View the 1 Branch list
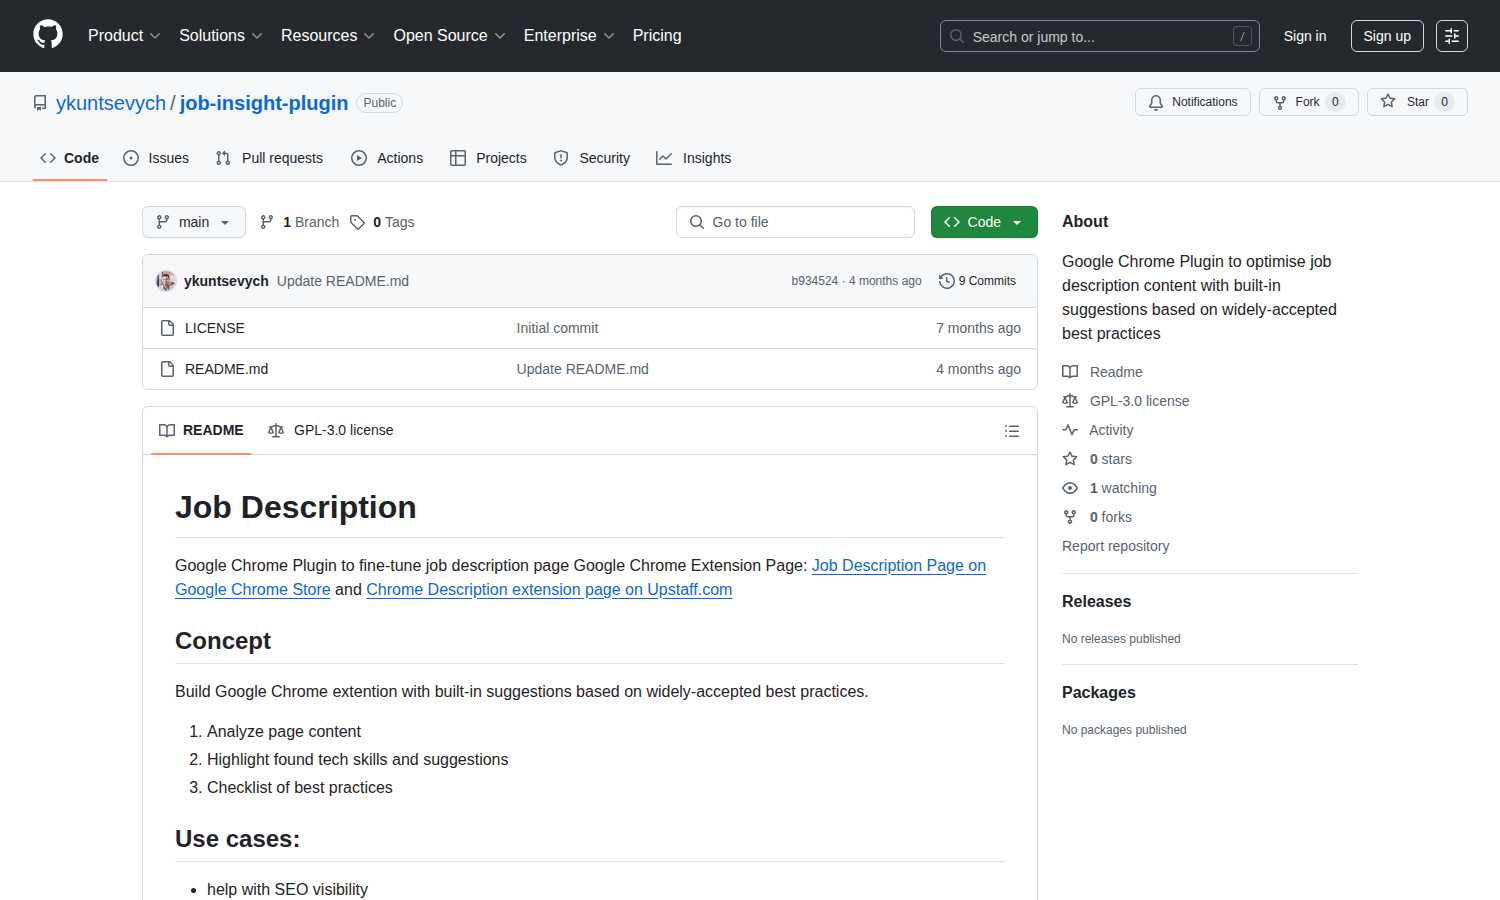This screenshot has width=1500, height=900. pyautogui.click(x=299, y=222)
